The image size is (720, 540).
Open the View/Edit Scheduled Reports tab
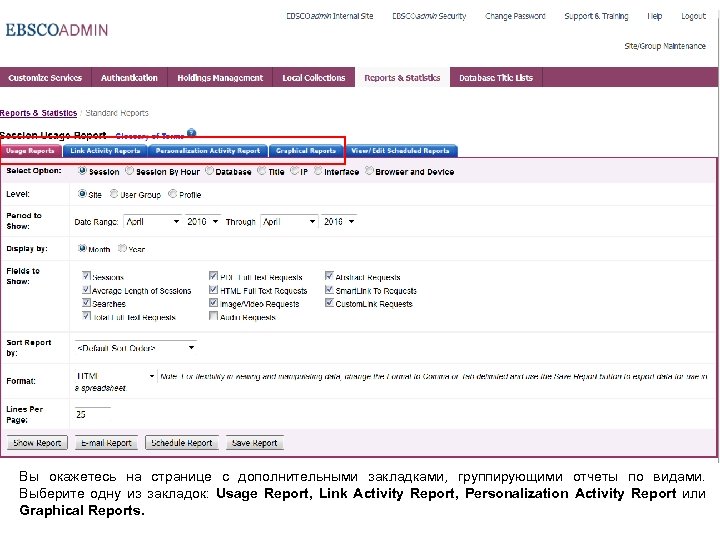400,151
